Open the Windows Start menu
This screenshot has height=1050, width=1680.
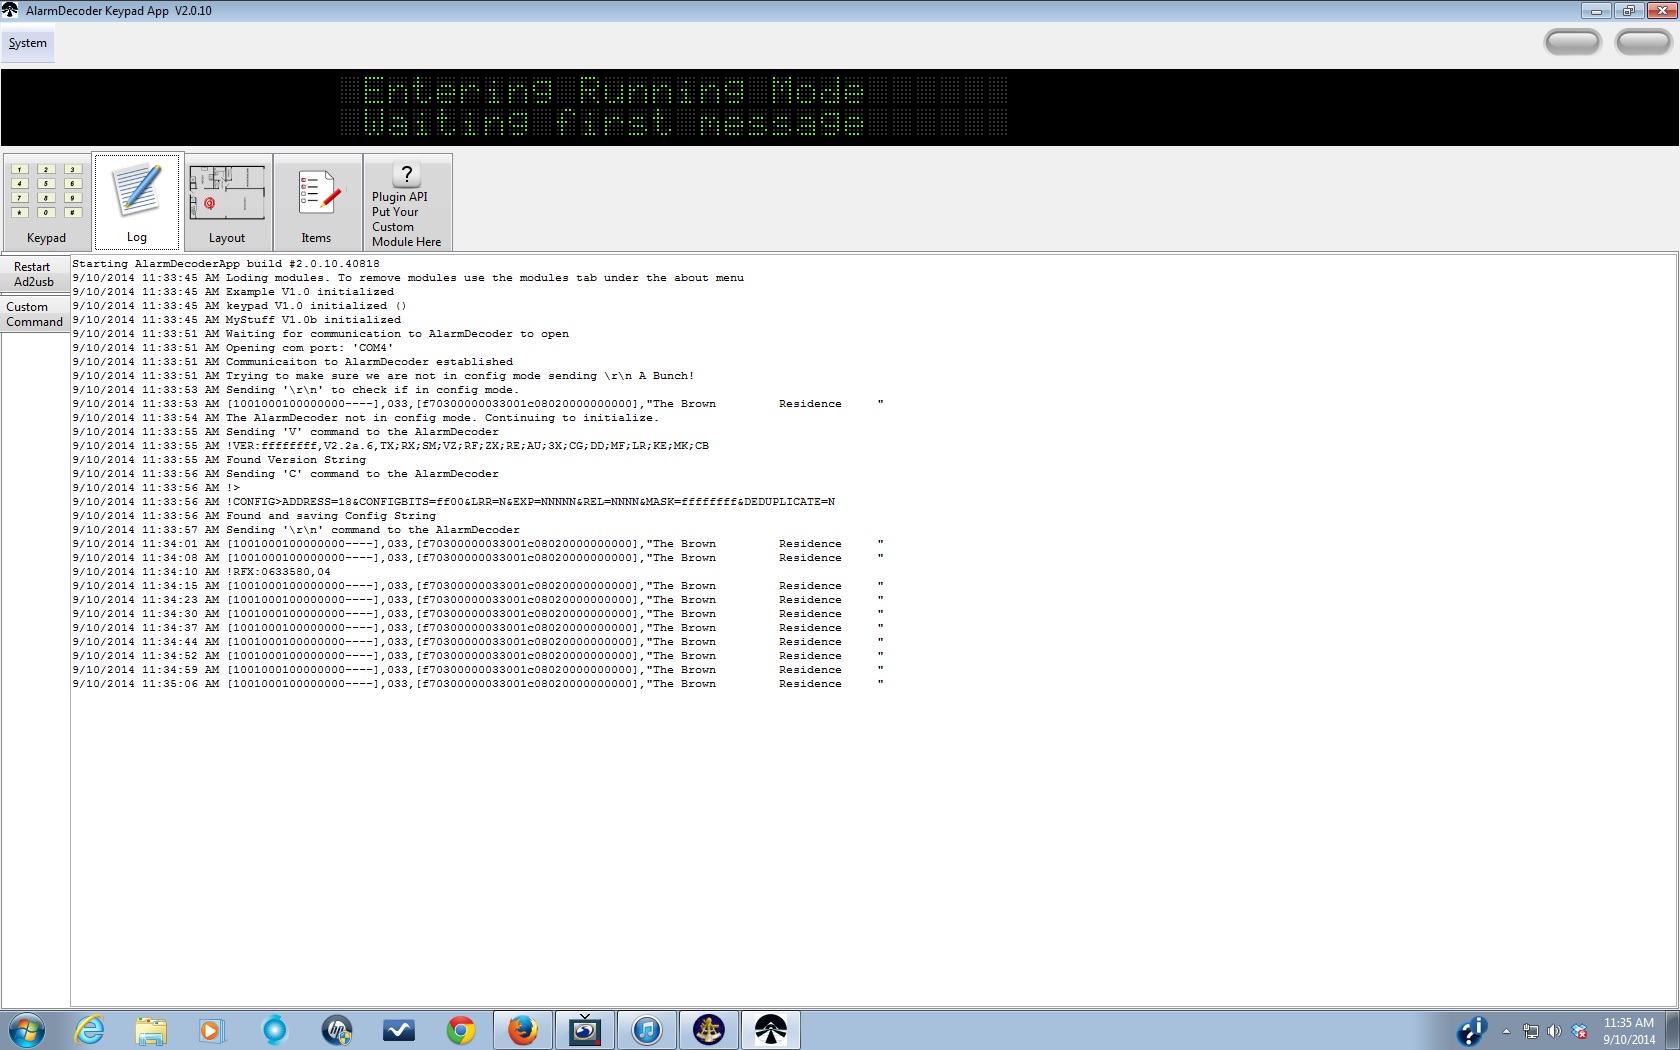(x=27, y=1030)
